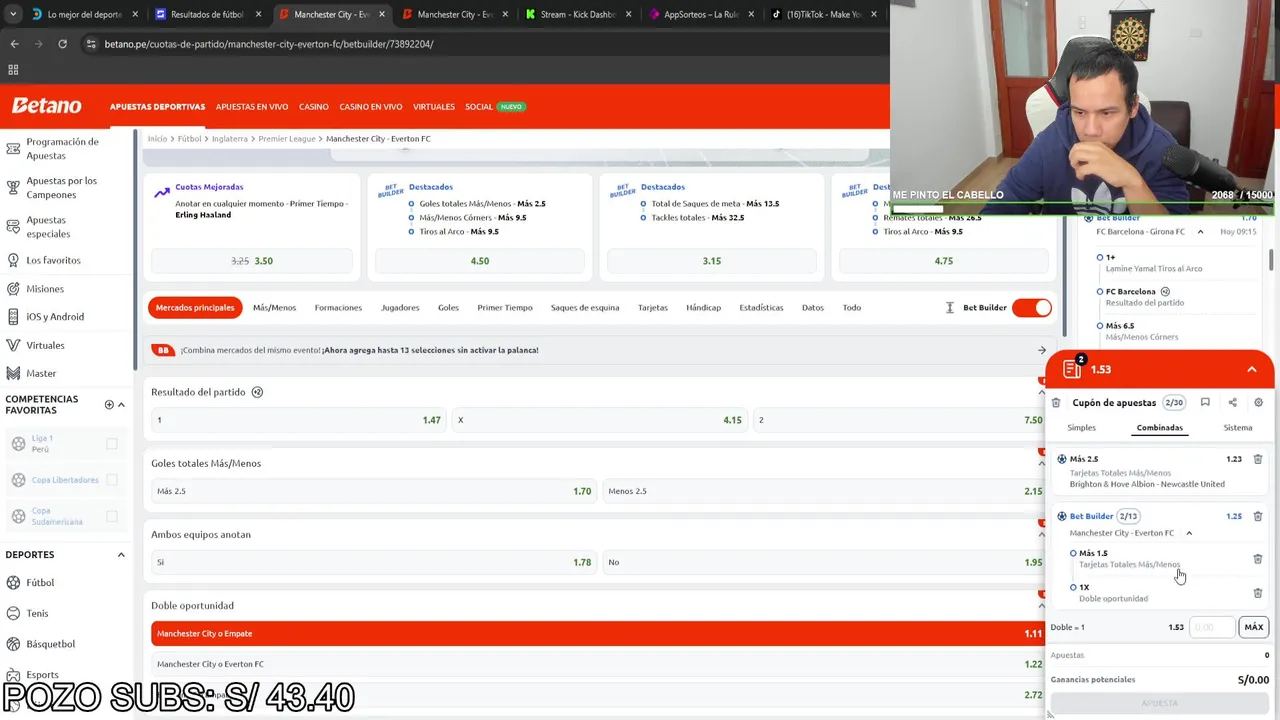The width and height of the screenshot is (1280, 720).
Task: Pick draw X at 4.15
Action: [x=599, y=420]
